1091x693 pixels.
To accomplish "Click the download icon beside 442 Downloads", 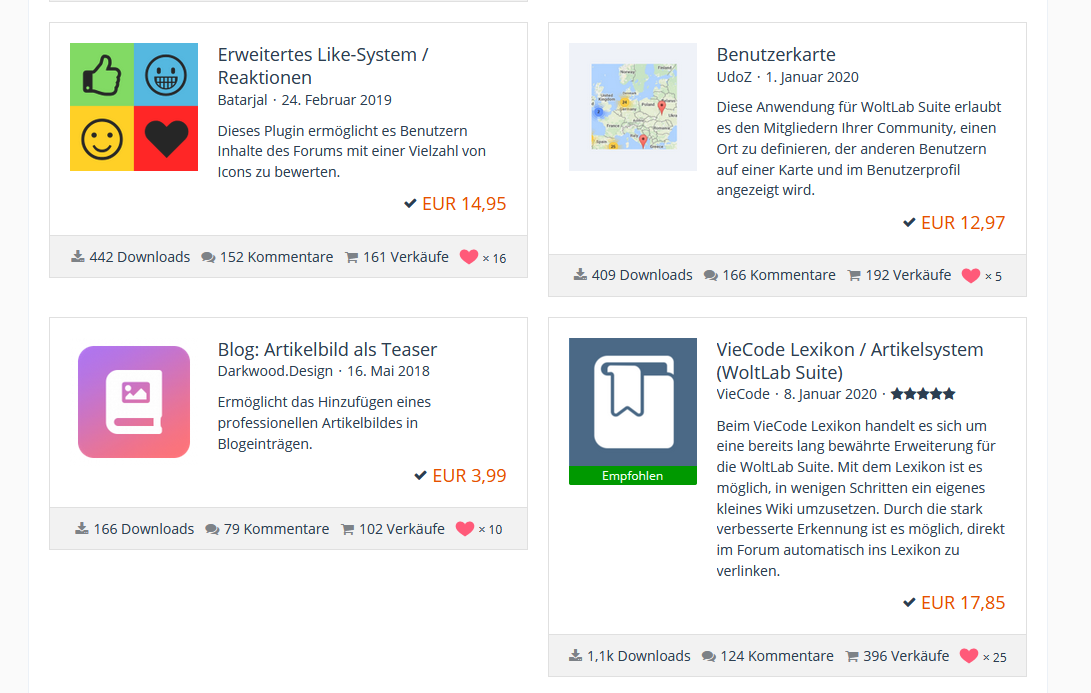I will tap(78, 257).
